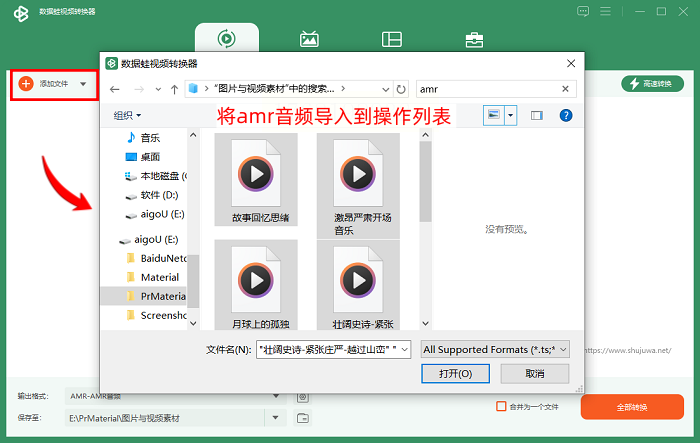Click the 打开(O) open button
The width and height of the screenshot is (700, 443).
(x=455, y=373)
